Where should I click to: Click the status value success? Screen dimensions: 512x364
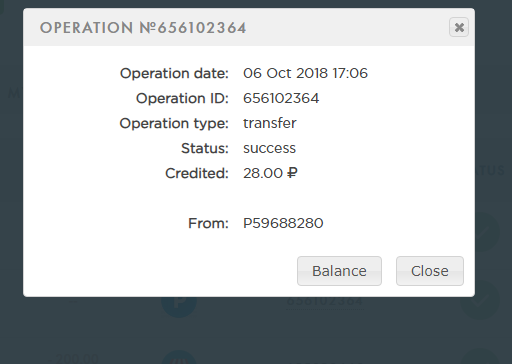[269, 148]
